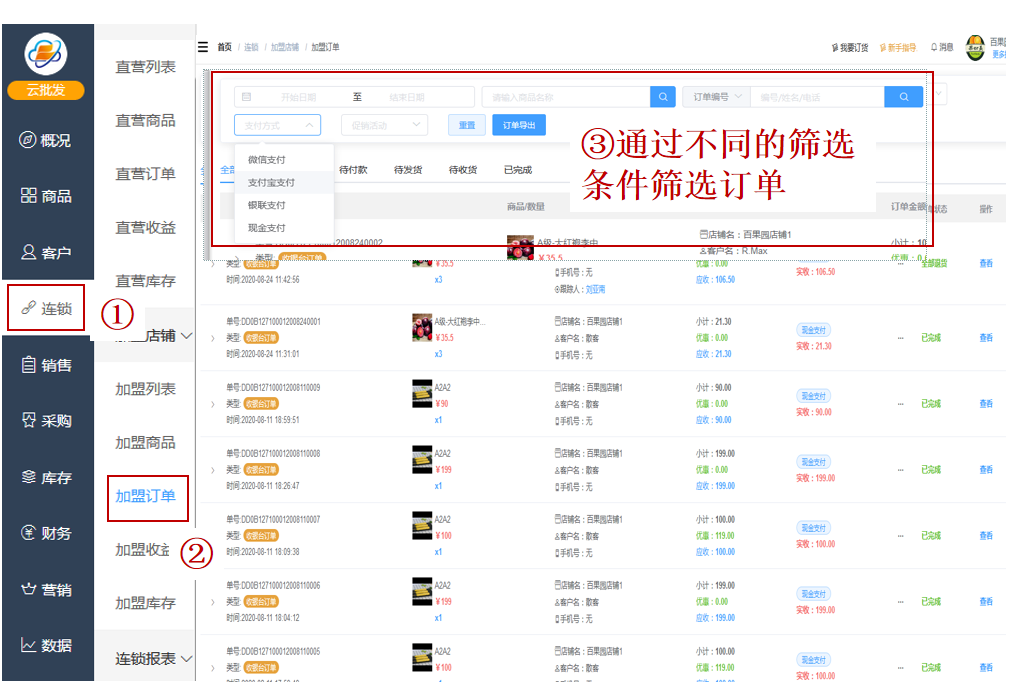Open 消息 notifications bell
Viewport: 1011px width, 693px height.
point(942,47)
